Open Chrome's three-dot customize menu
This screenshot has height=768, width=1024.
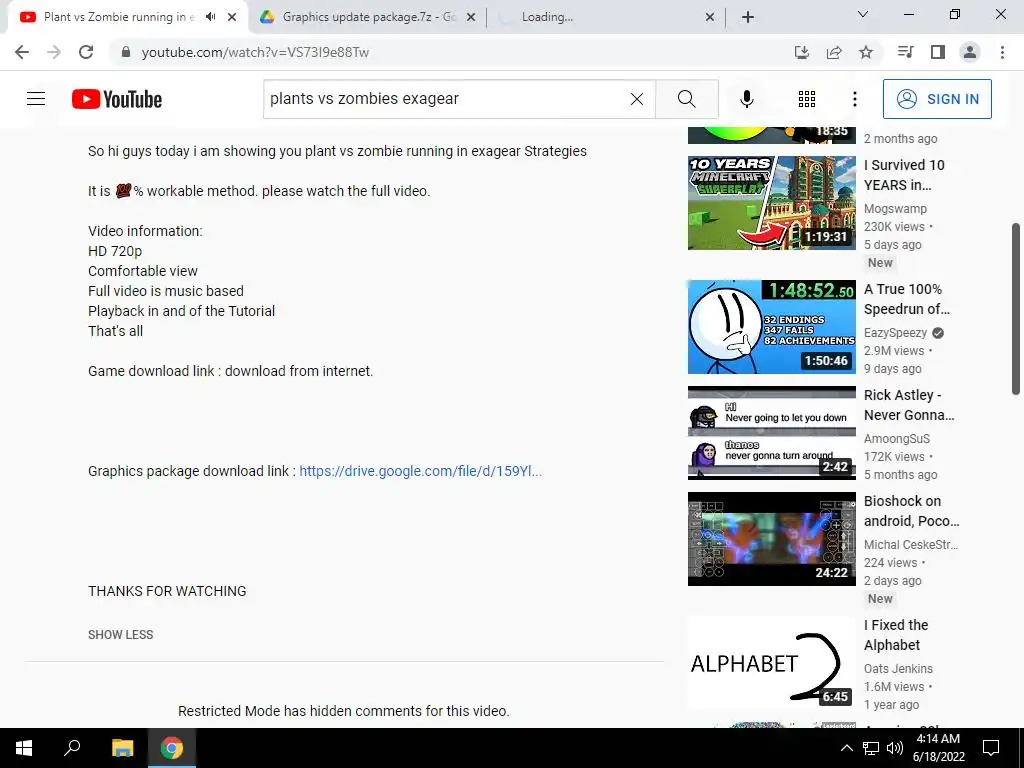coord(1002,52)
